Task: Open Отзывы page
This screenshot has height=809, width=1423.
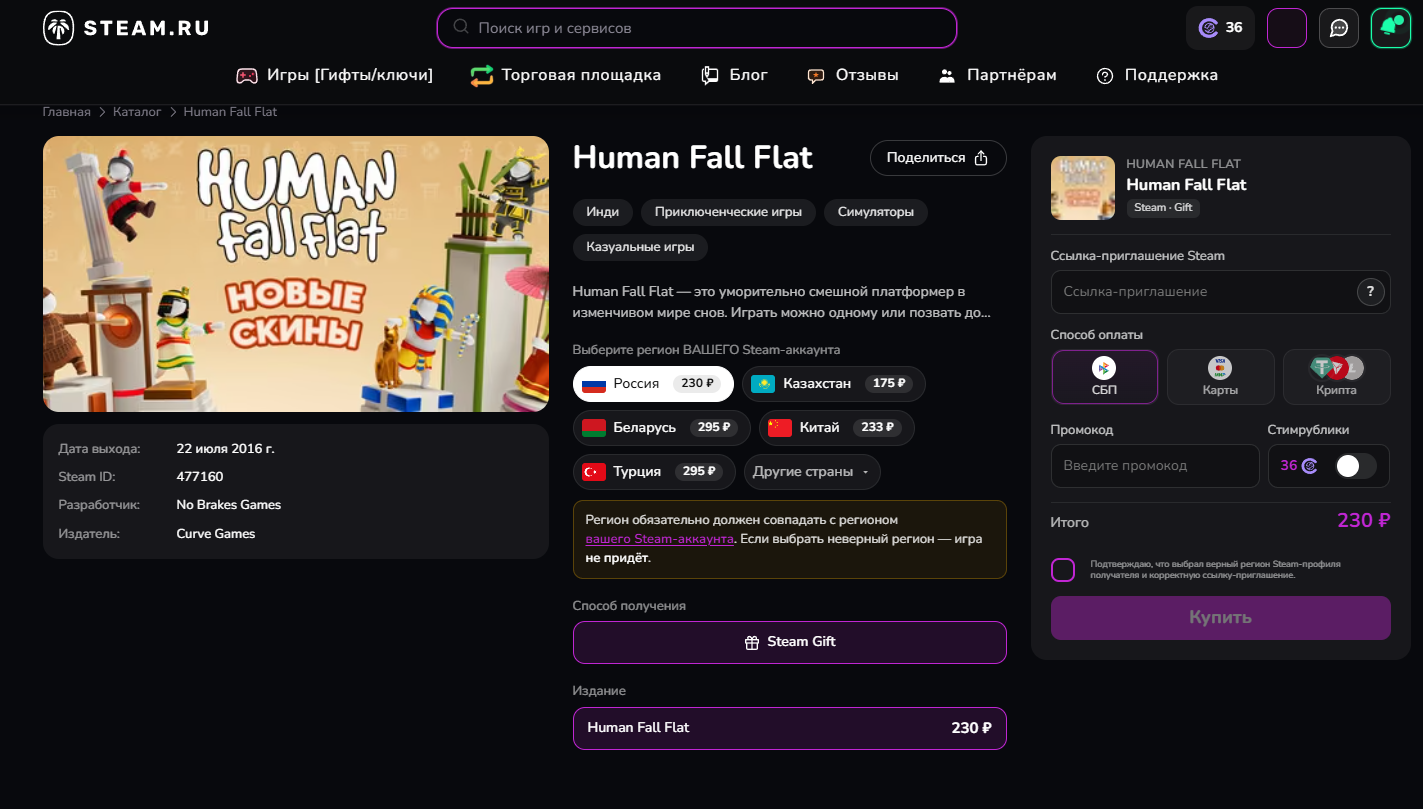Action: (853, 75)
